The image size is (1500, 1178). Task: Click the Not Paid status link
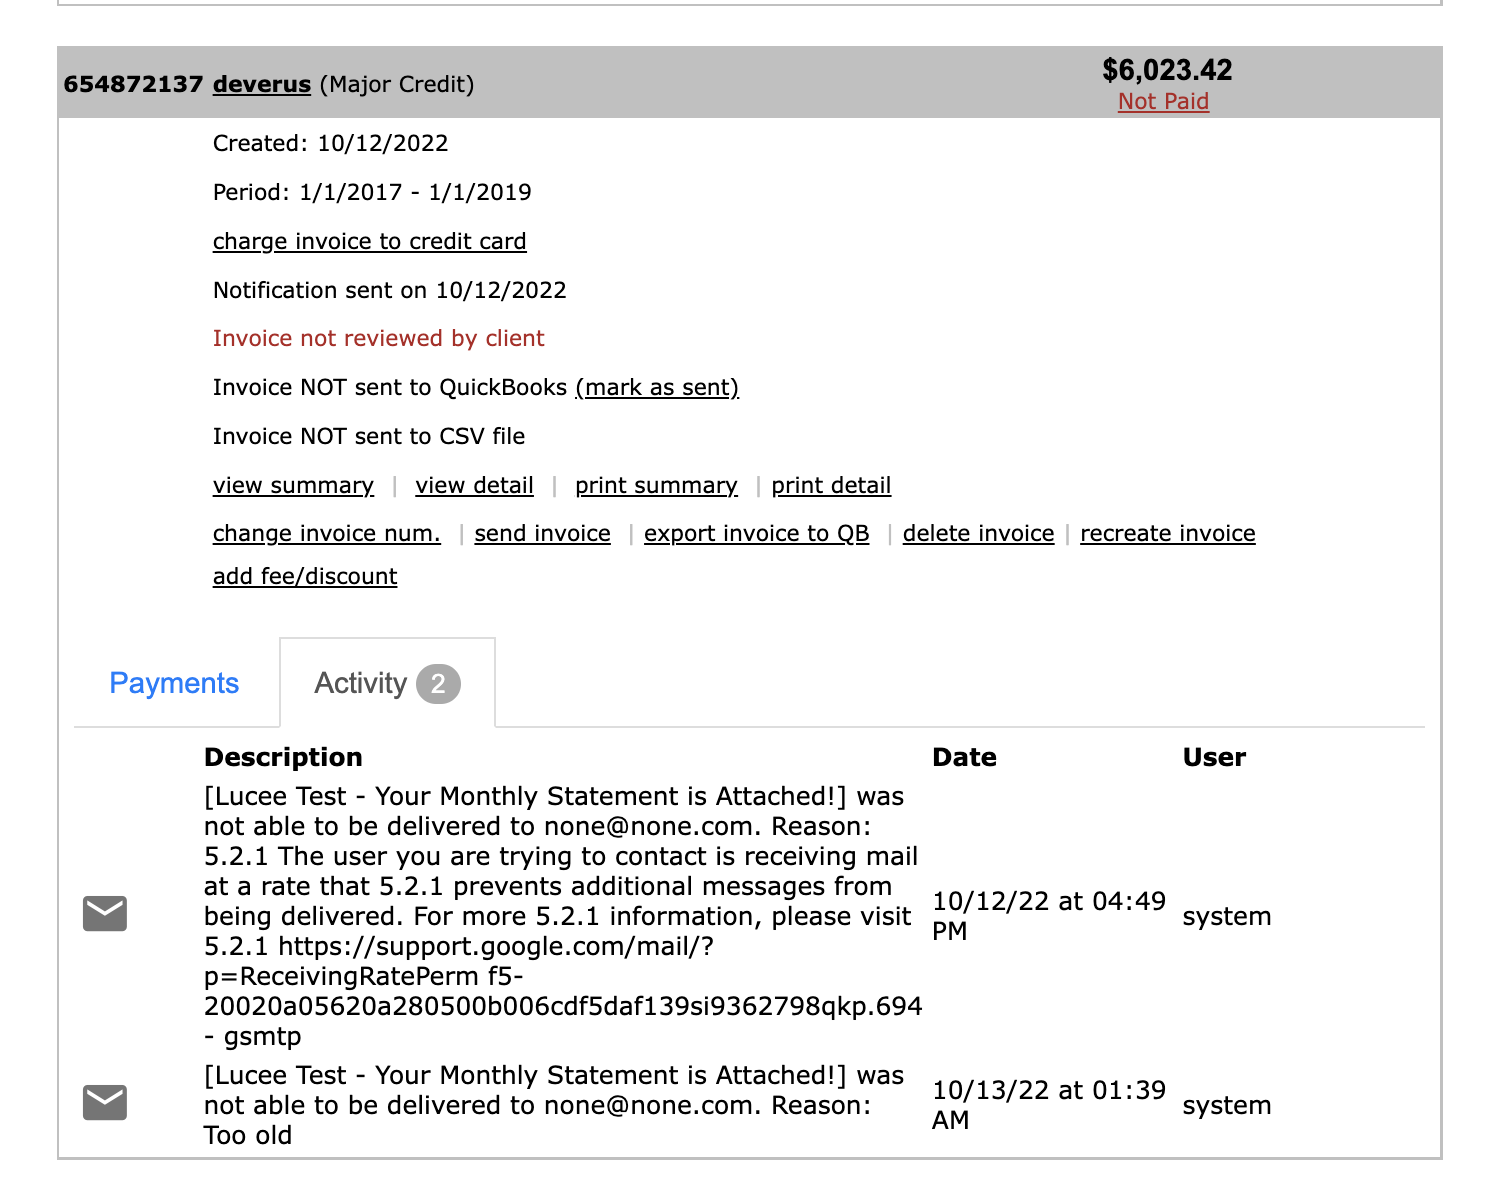1163,101
